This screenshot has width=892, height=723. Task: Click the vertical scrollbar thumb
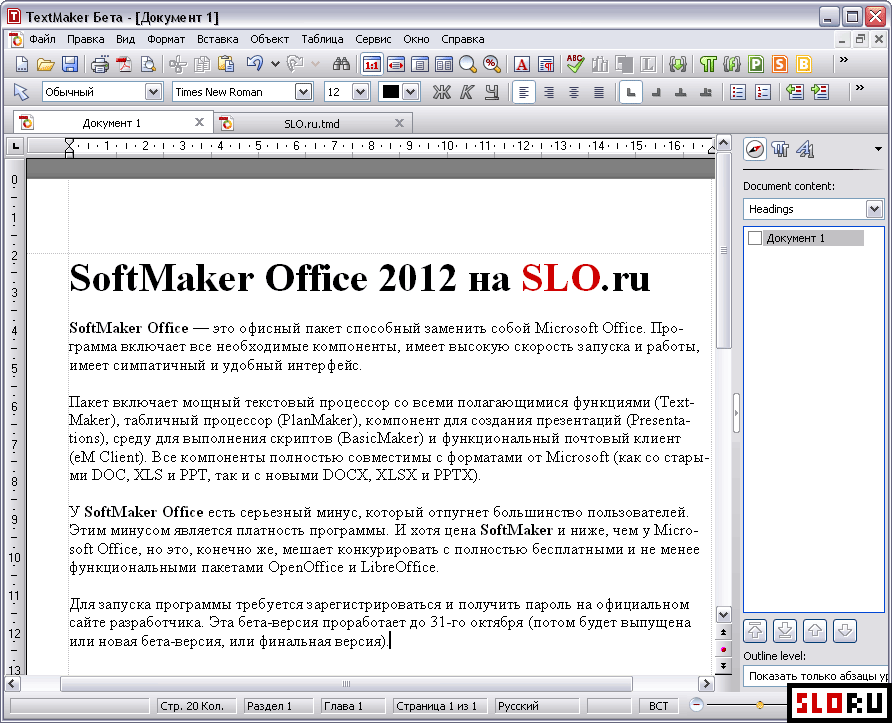723,250
